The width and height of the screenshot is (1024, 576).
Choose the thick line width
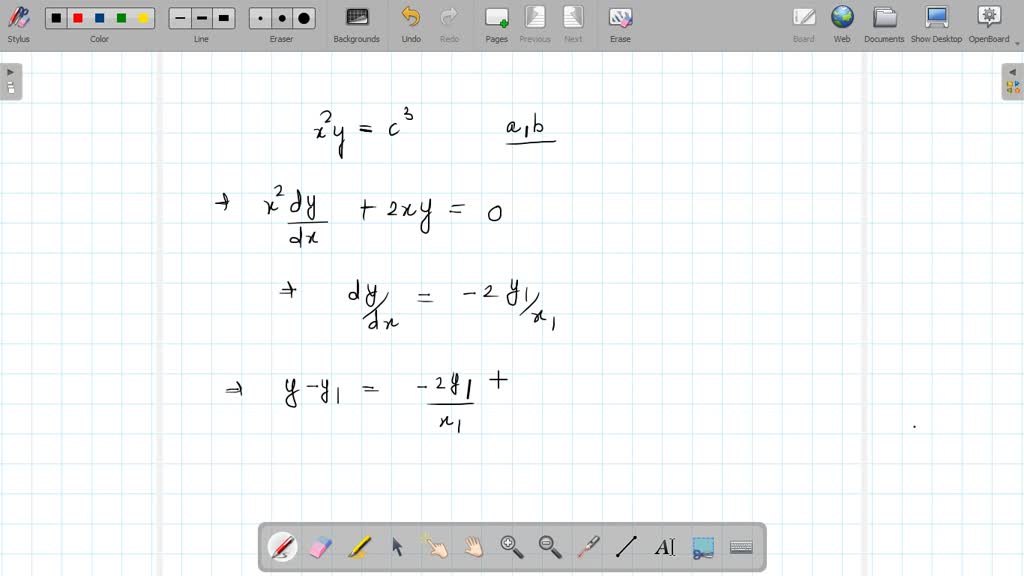point(223,18)
